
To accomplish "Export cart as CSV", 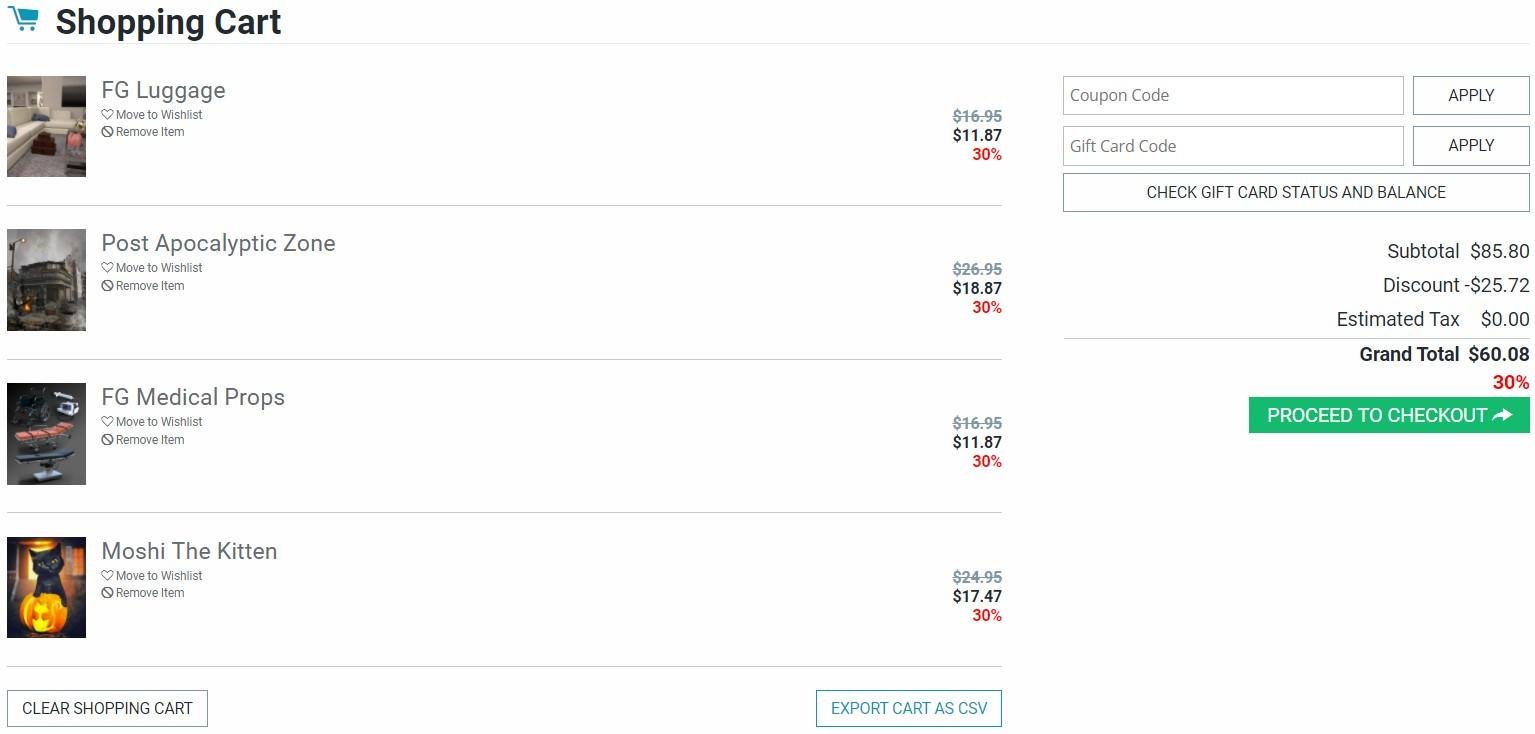I will point(908,708).
